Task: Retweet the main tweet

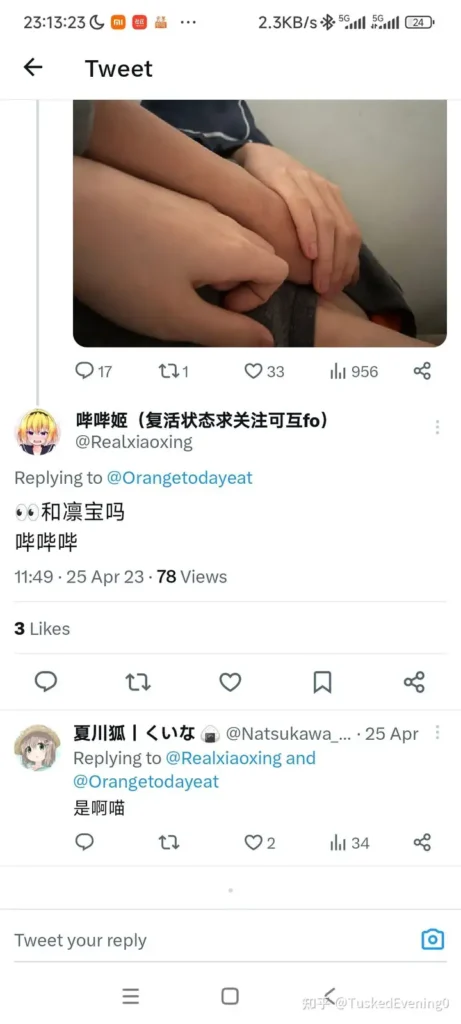Action: pos(138,682)
